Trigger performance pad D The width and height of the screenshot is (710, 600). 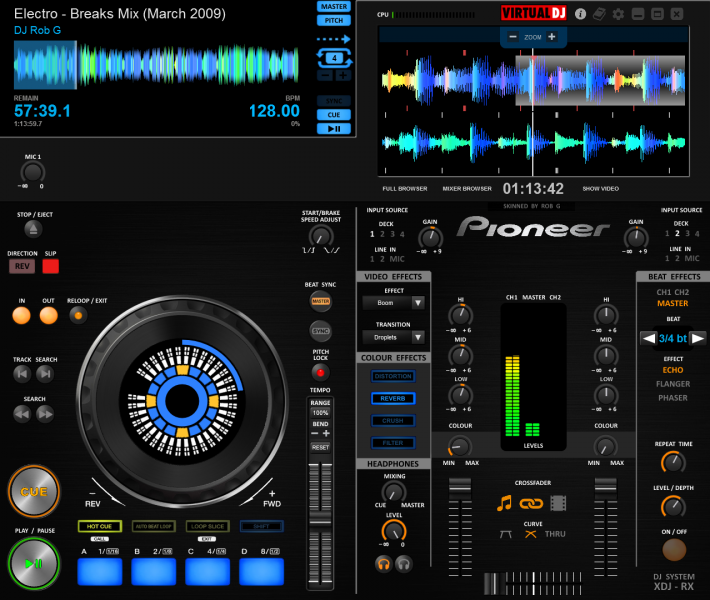(261, 571)
